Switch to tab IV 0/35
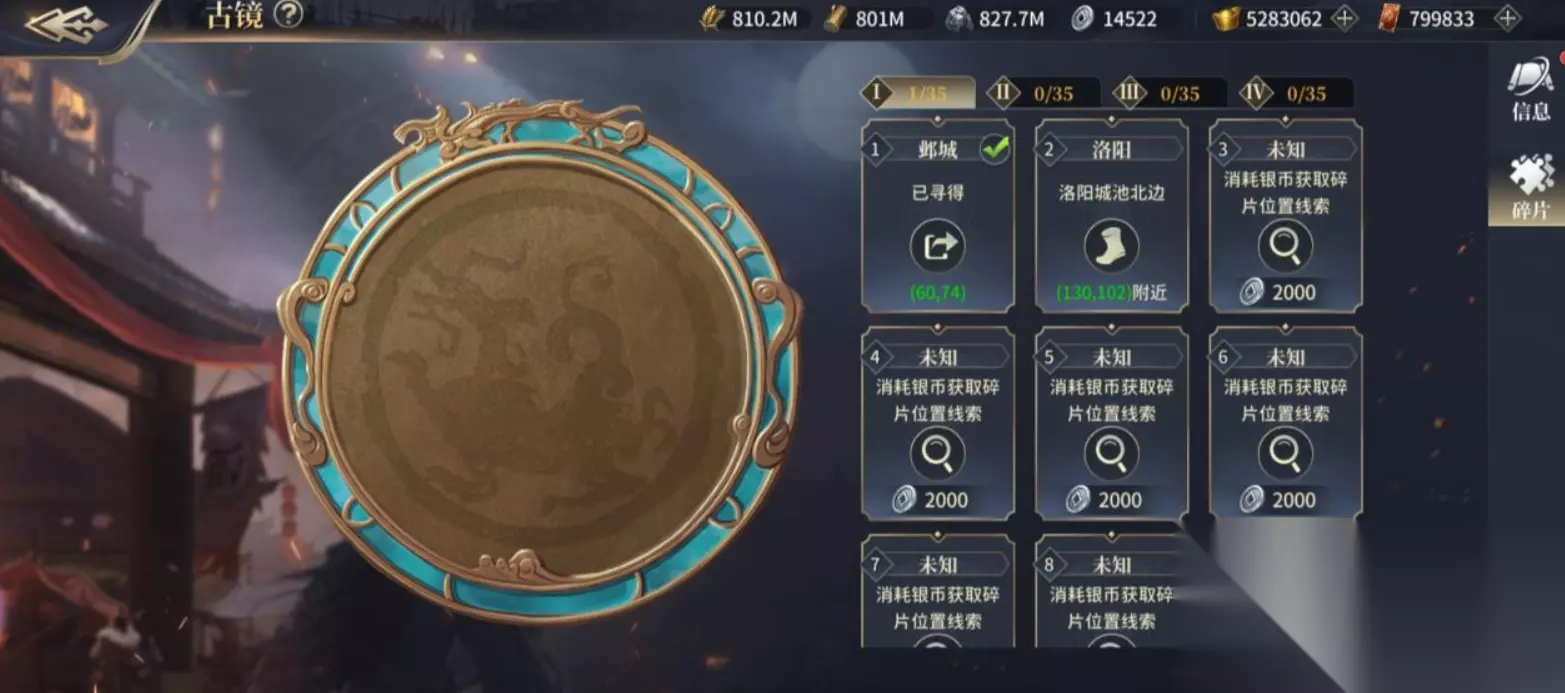1565x693 pixels. pyautogui.click(x=1297, y=93)
